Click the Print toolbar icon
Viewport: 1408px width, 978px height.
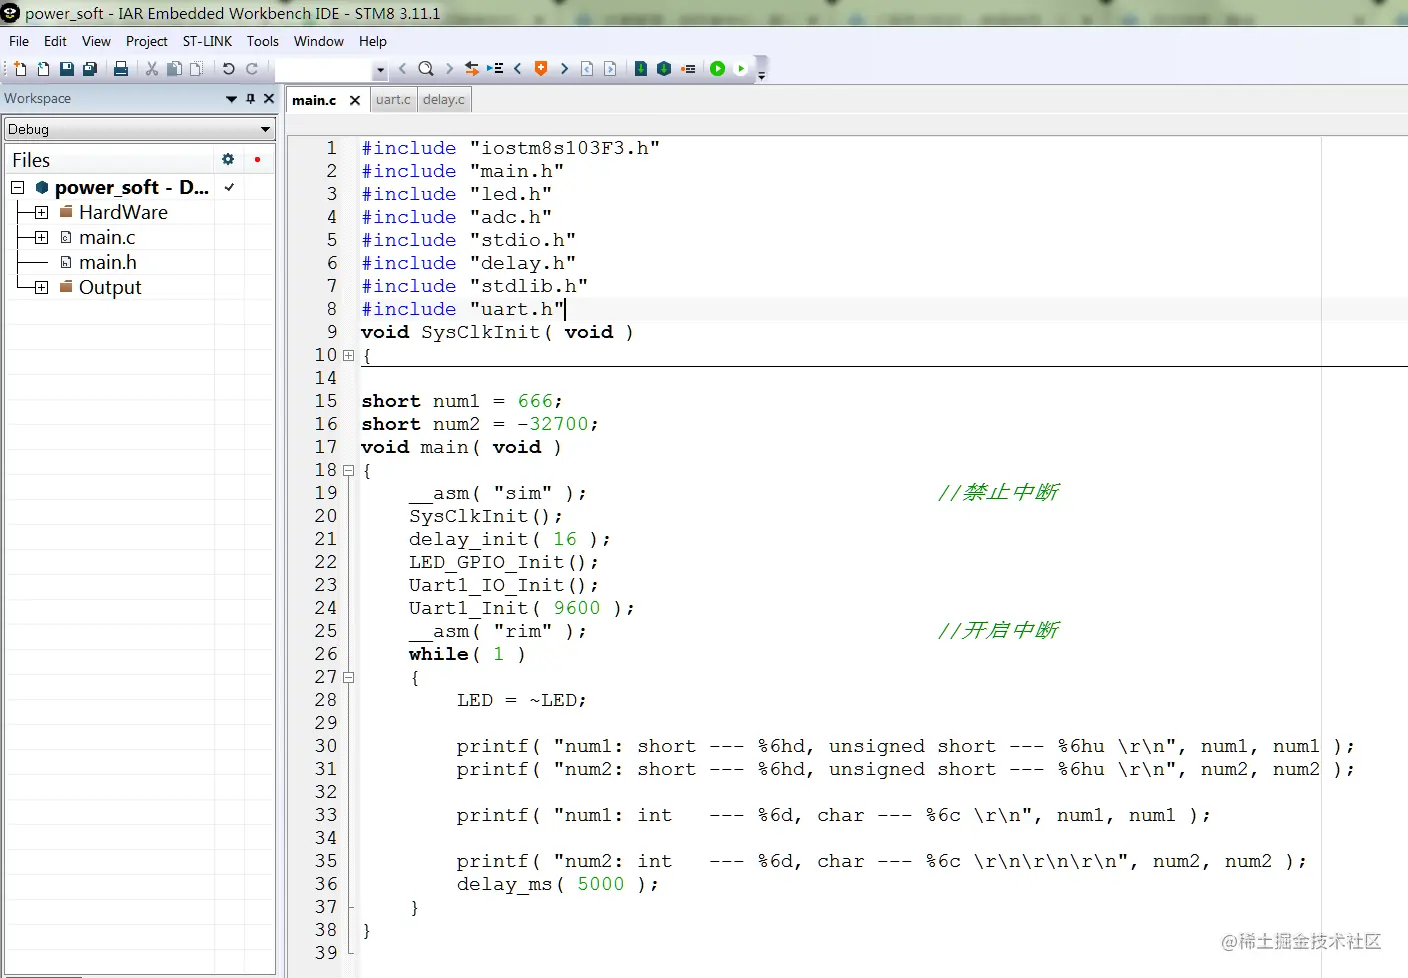point(121,69)
